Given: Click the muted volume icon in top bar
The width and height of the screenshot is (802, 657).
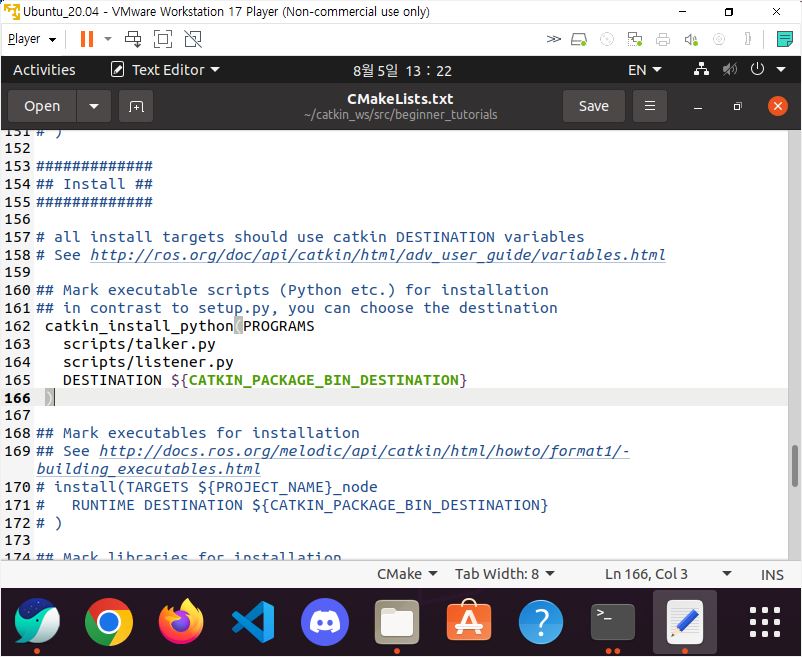Looking at the screenshot, I should [729, 69].
